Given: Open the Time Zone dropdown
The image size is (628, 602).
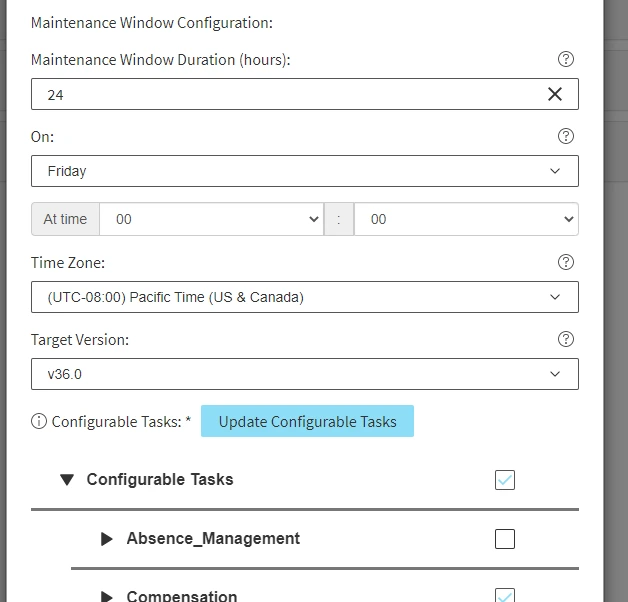Looking at the screenshot, I should [x=305, y=297].
